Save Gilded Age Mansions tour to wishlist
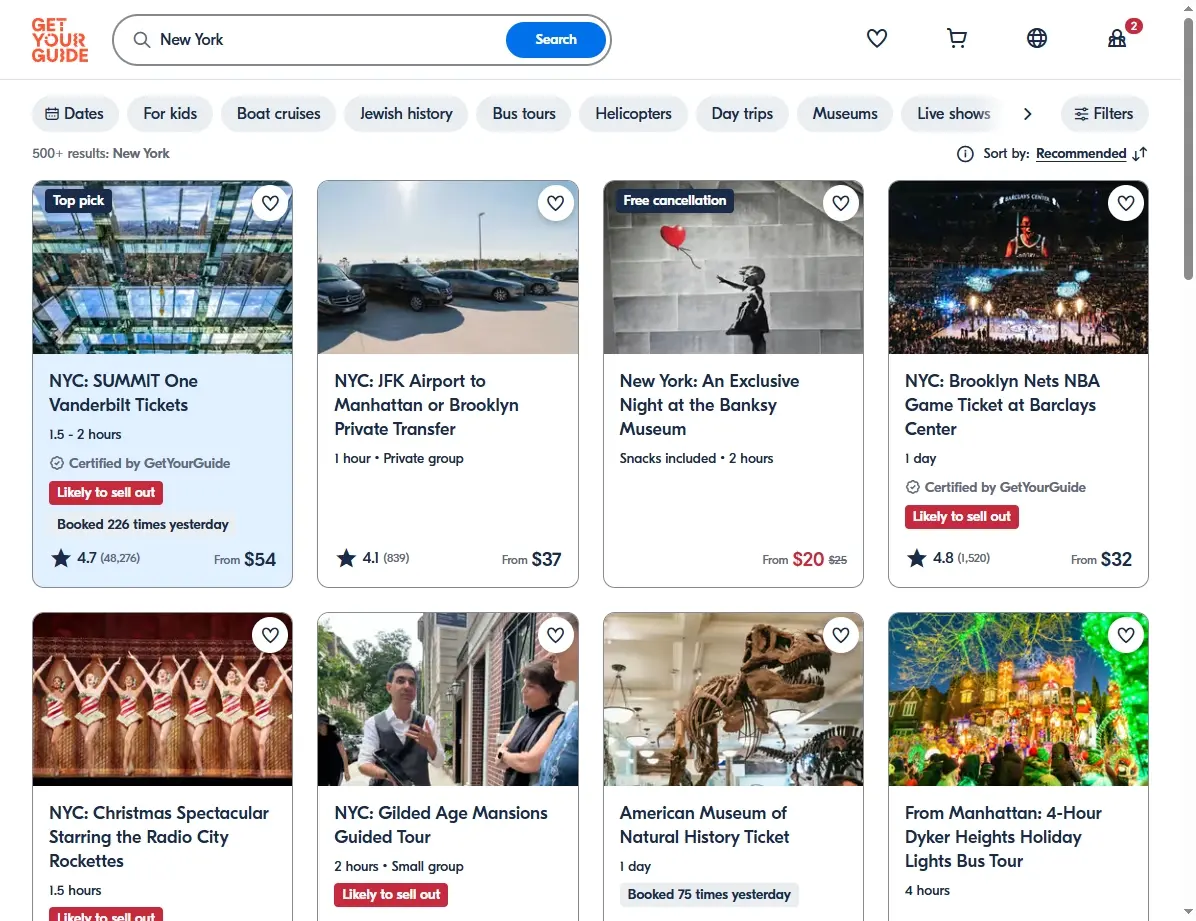Viewport: 1196px width, 921px height. [555, 635]
